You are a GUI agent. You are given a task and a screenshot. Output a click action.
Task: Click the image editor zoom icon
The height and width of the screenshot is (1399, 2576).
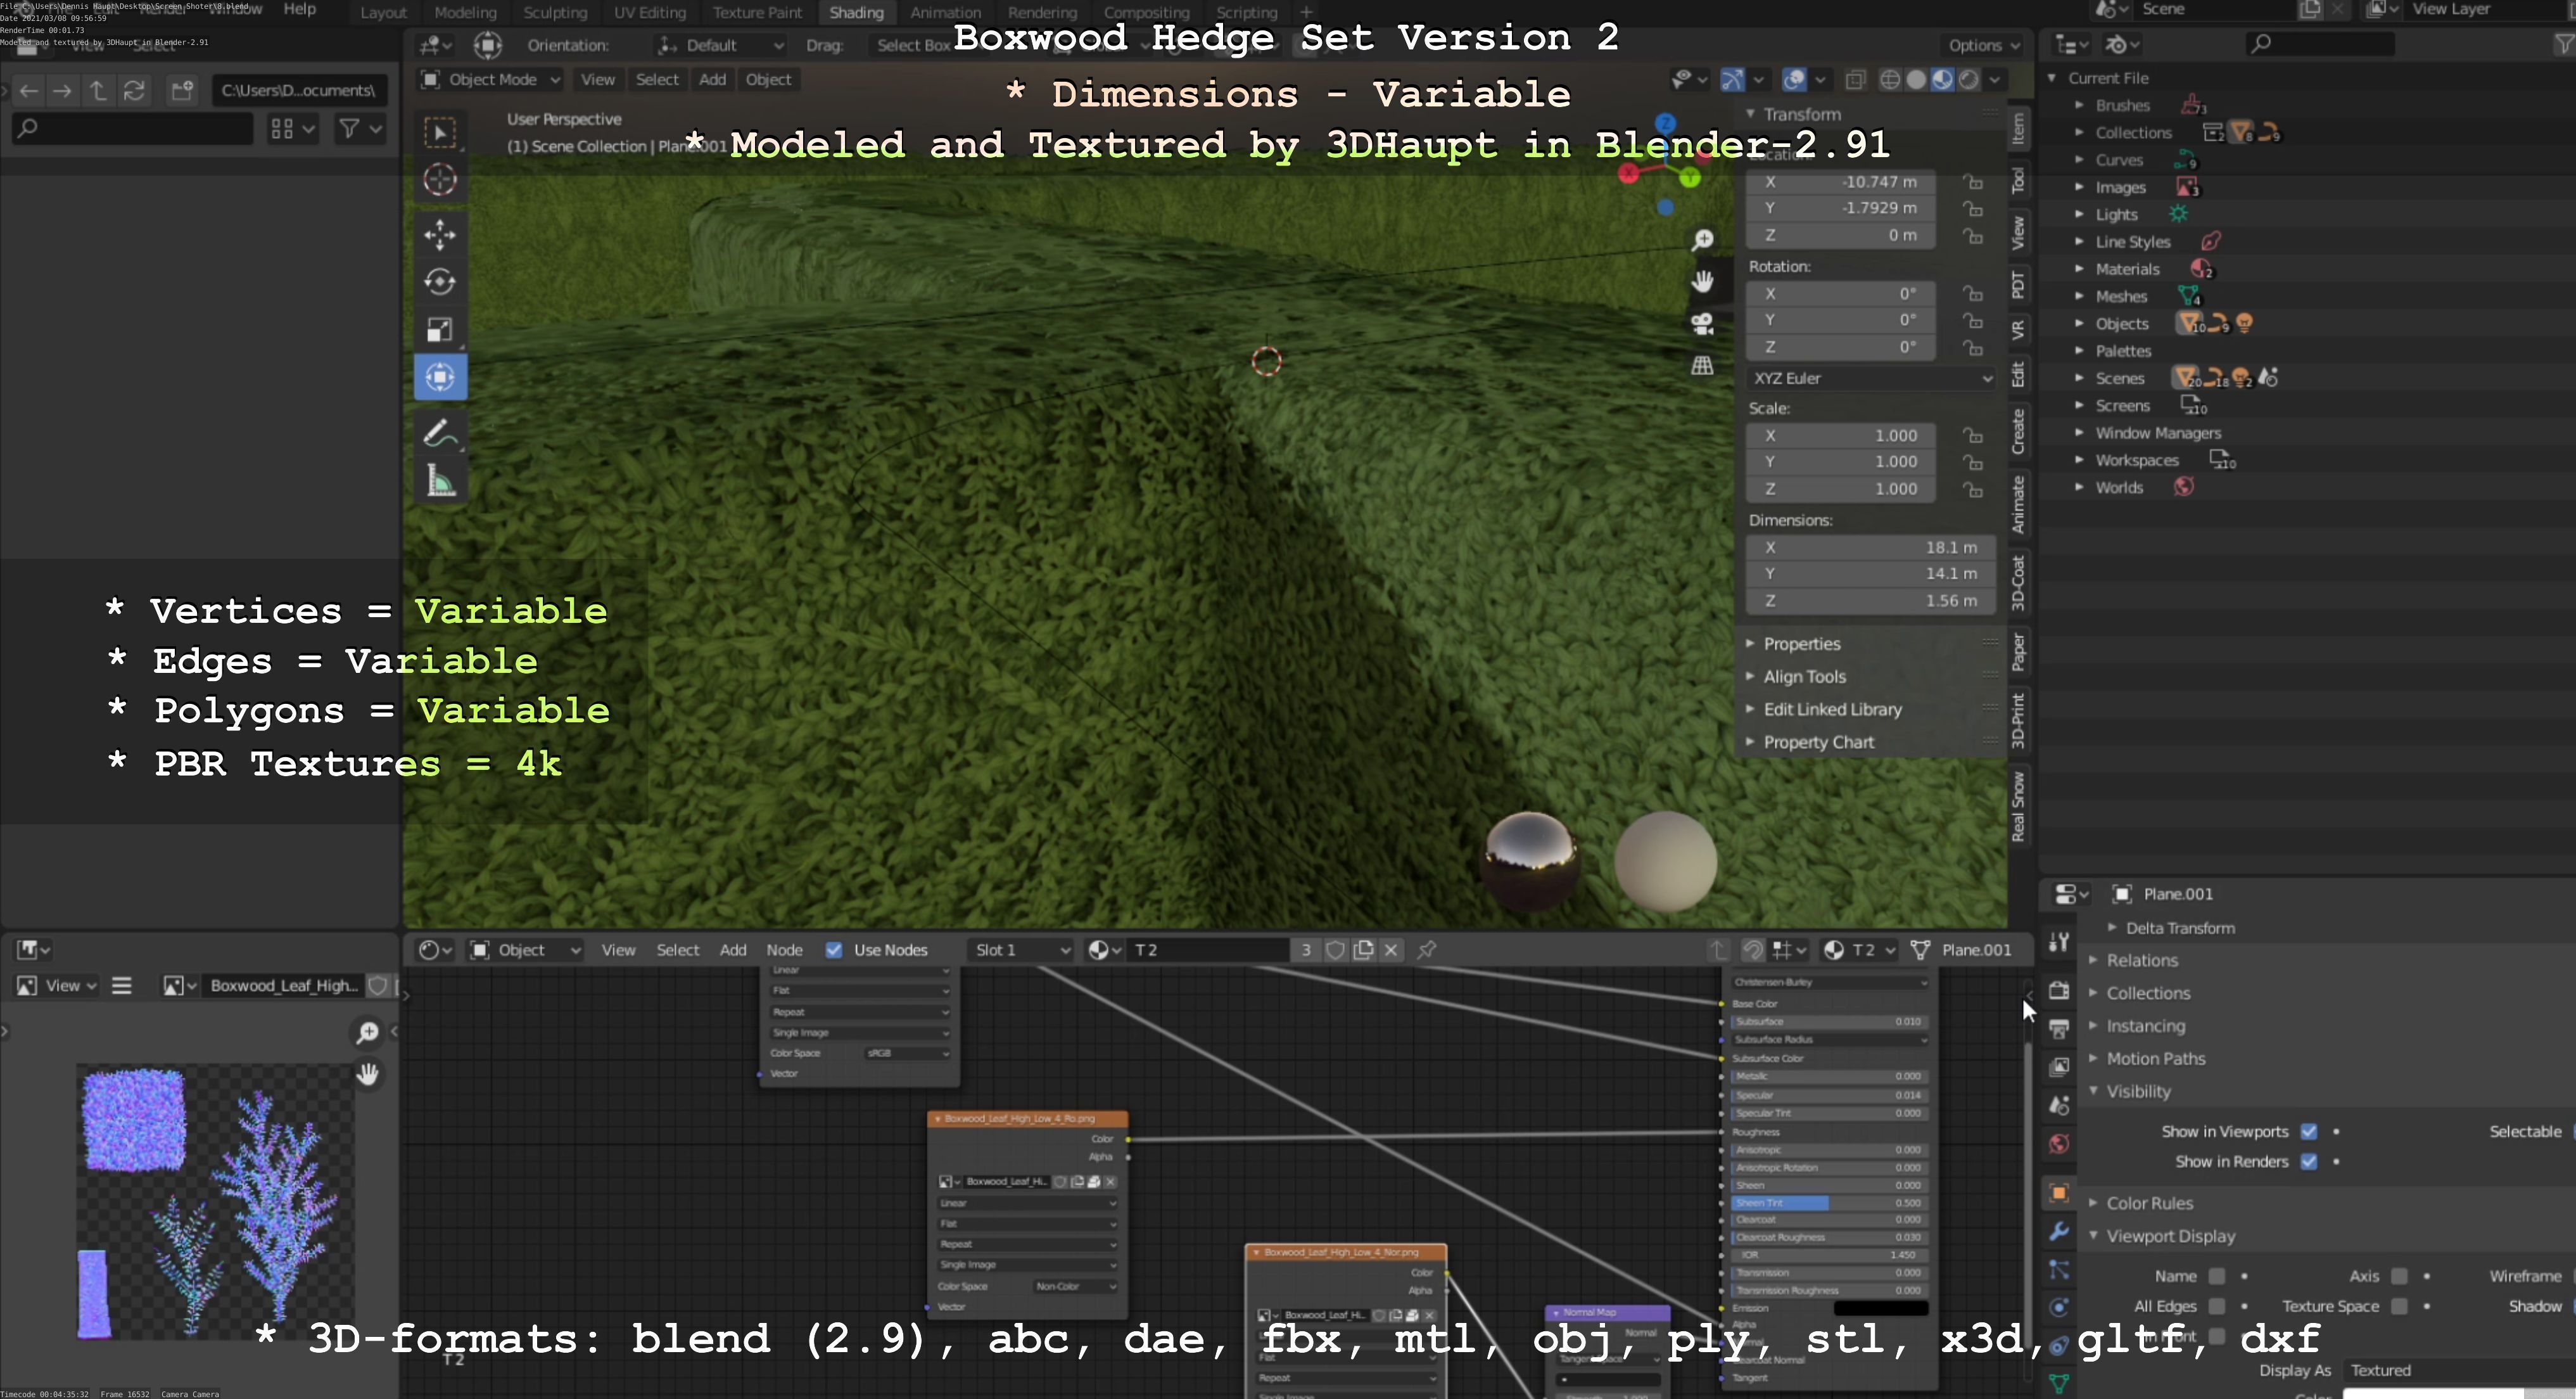coord(367,1032)
